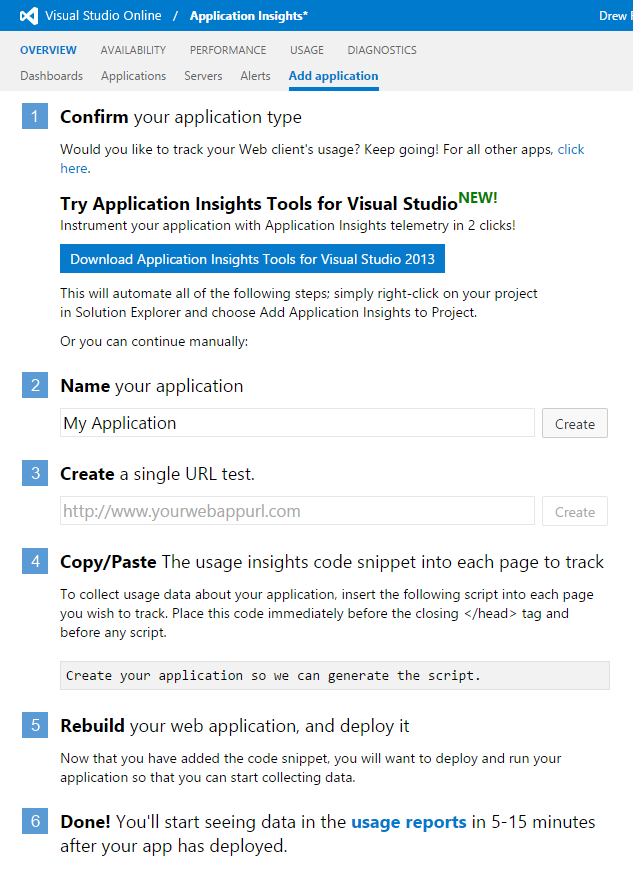Viewport: 633px width, 888px height.
Task: Select the Usage tab
Action: click(x=307, y=50)
